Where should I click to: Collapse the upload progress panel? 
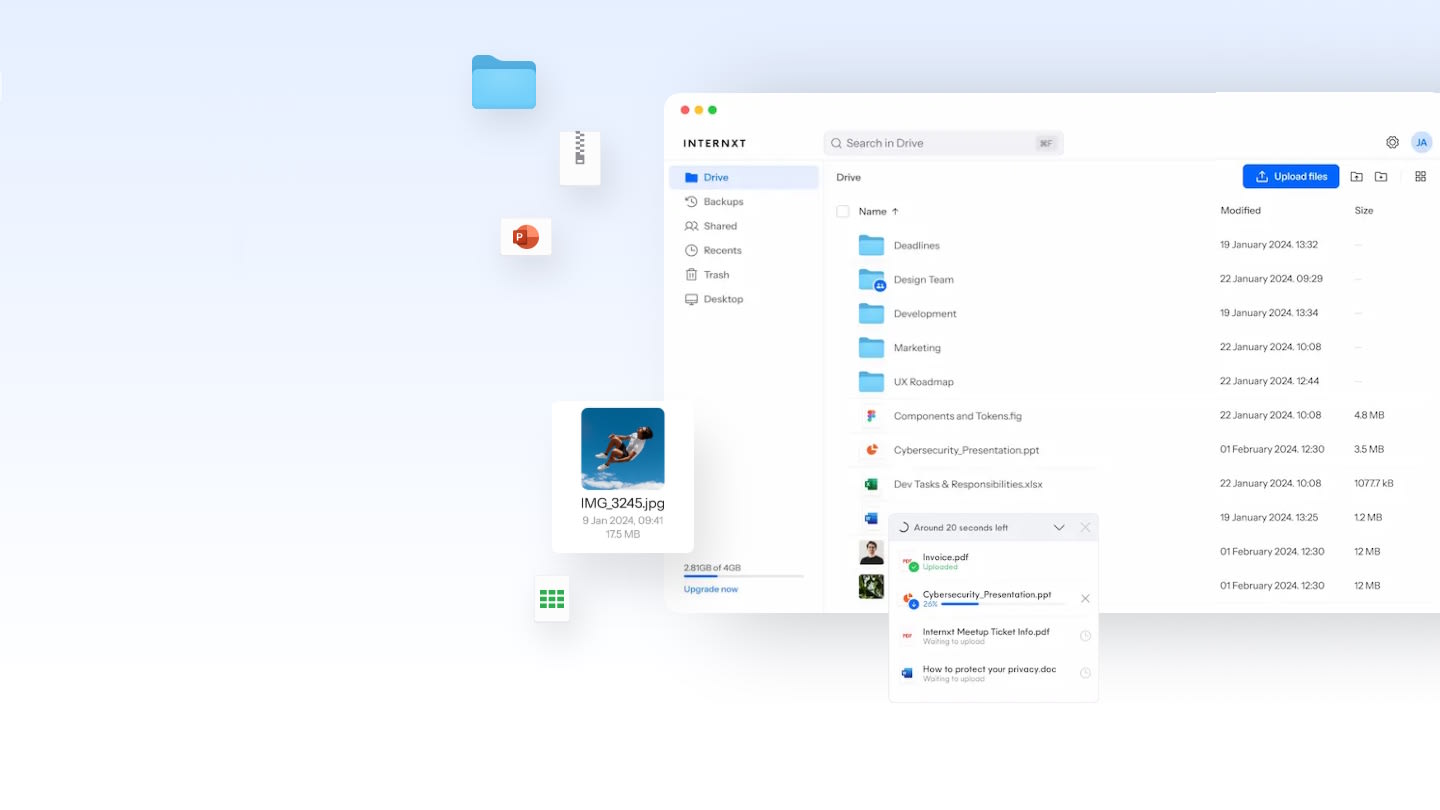point(1059,527)
